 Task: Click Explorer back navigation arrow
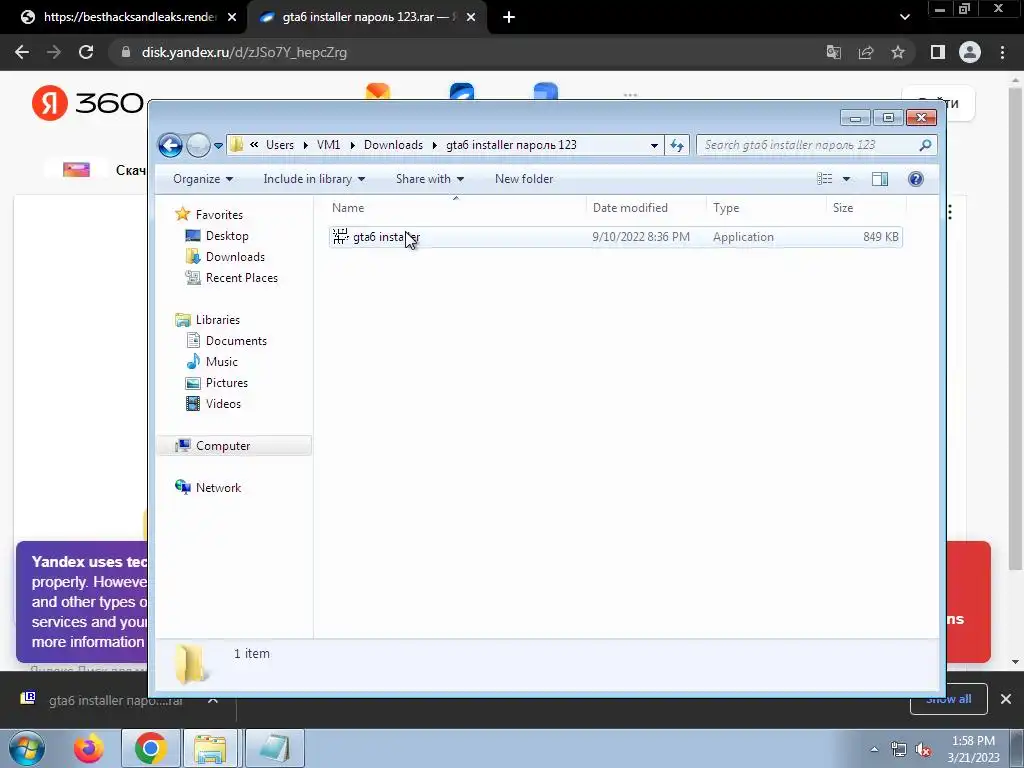pyautogui.click(x=170, y=145)
